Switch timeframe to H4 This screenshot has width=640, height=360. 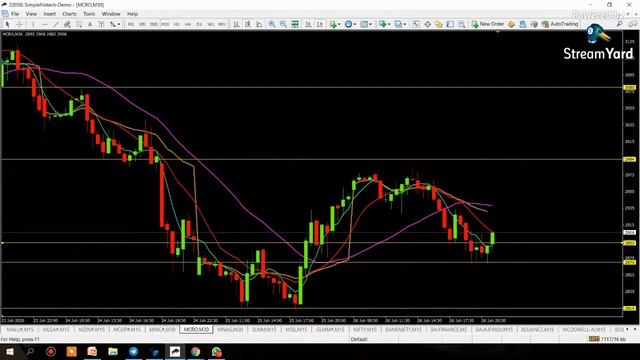(x=188, y=24)
